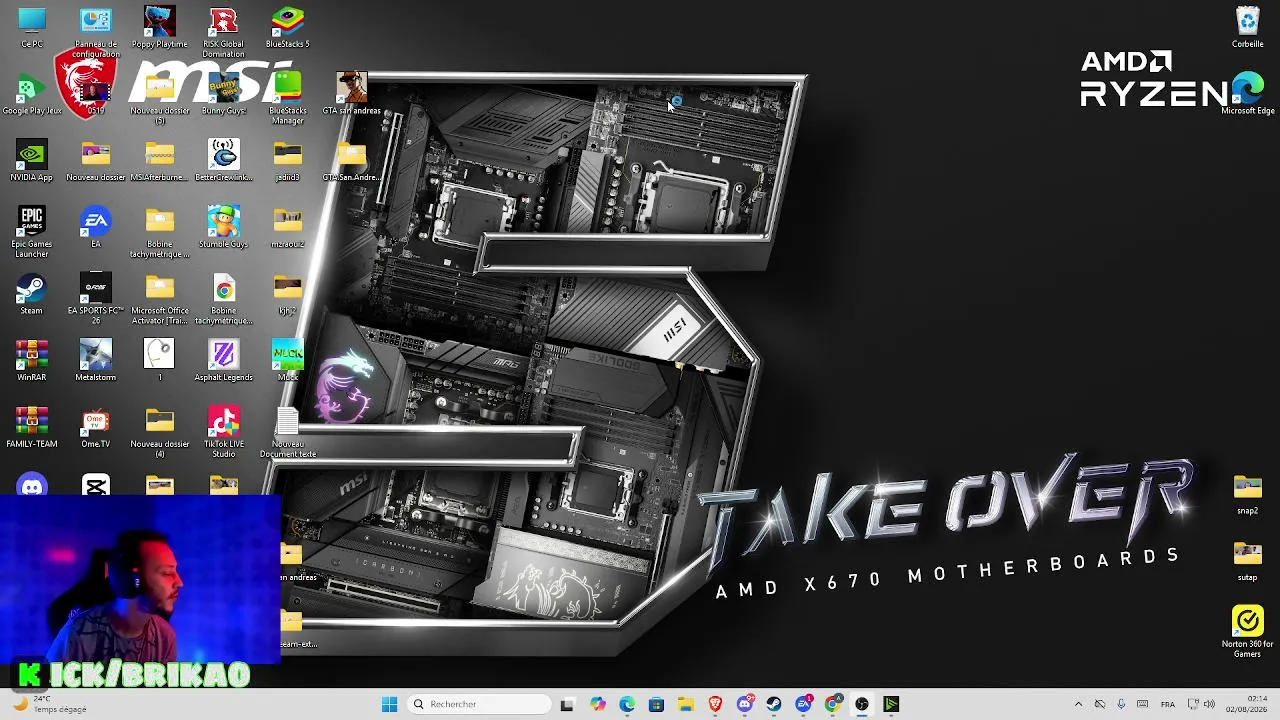
Task: Open the Windows Start menu
Action: coord(389,704)
